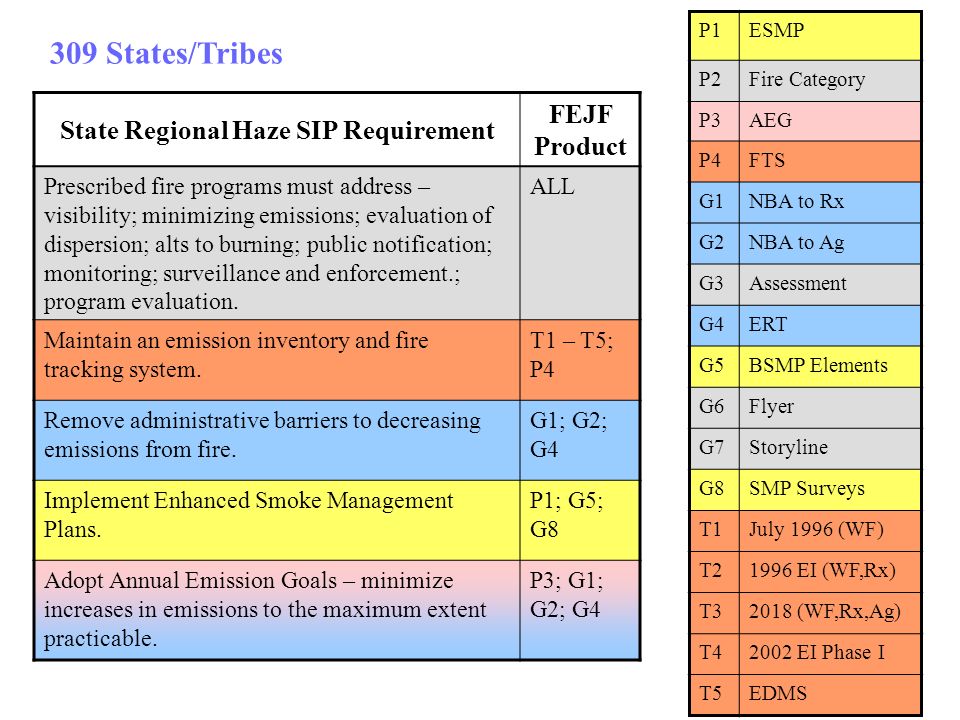Select the 'NBA to Ag' legend entry
960x720 pixels.
point(830,244)
